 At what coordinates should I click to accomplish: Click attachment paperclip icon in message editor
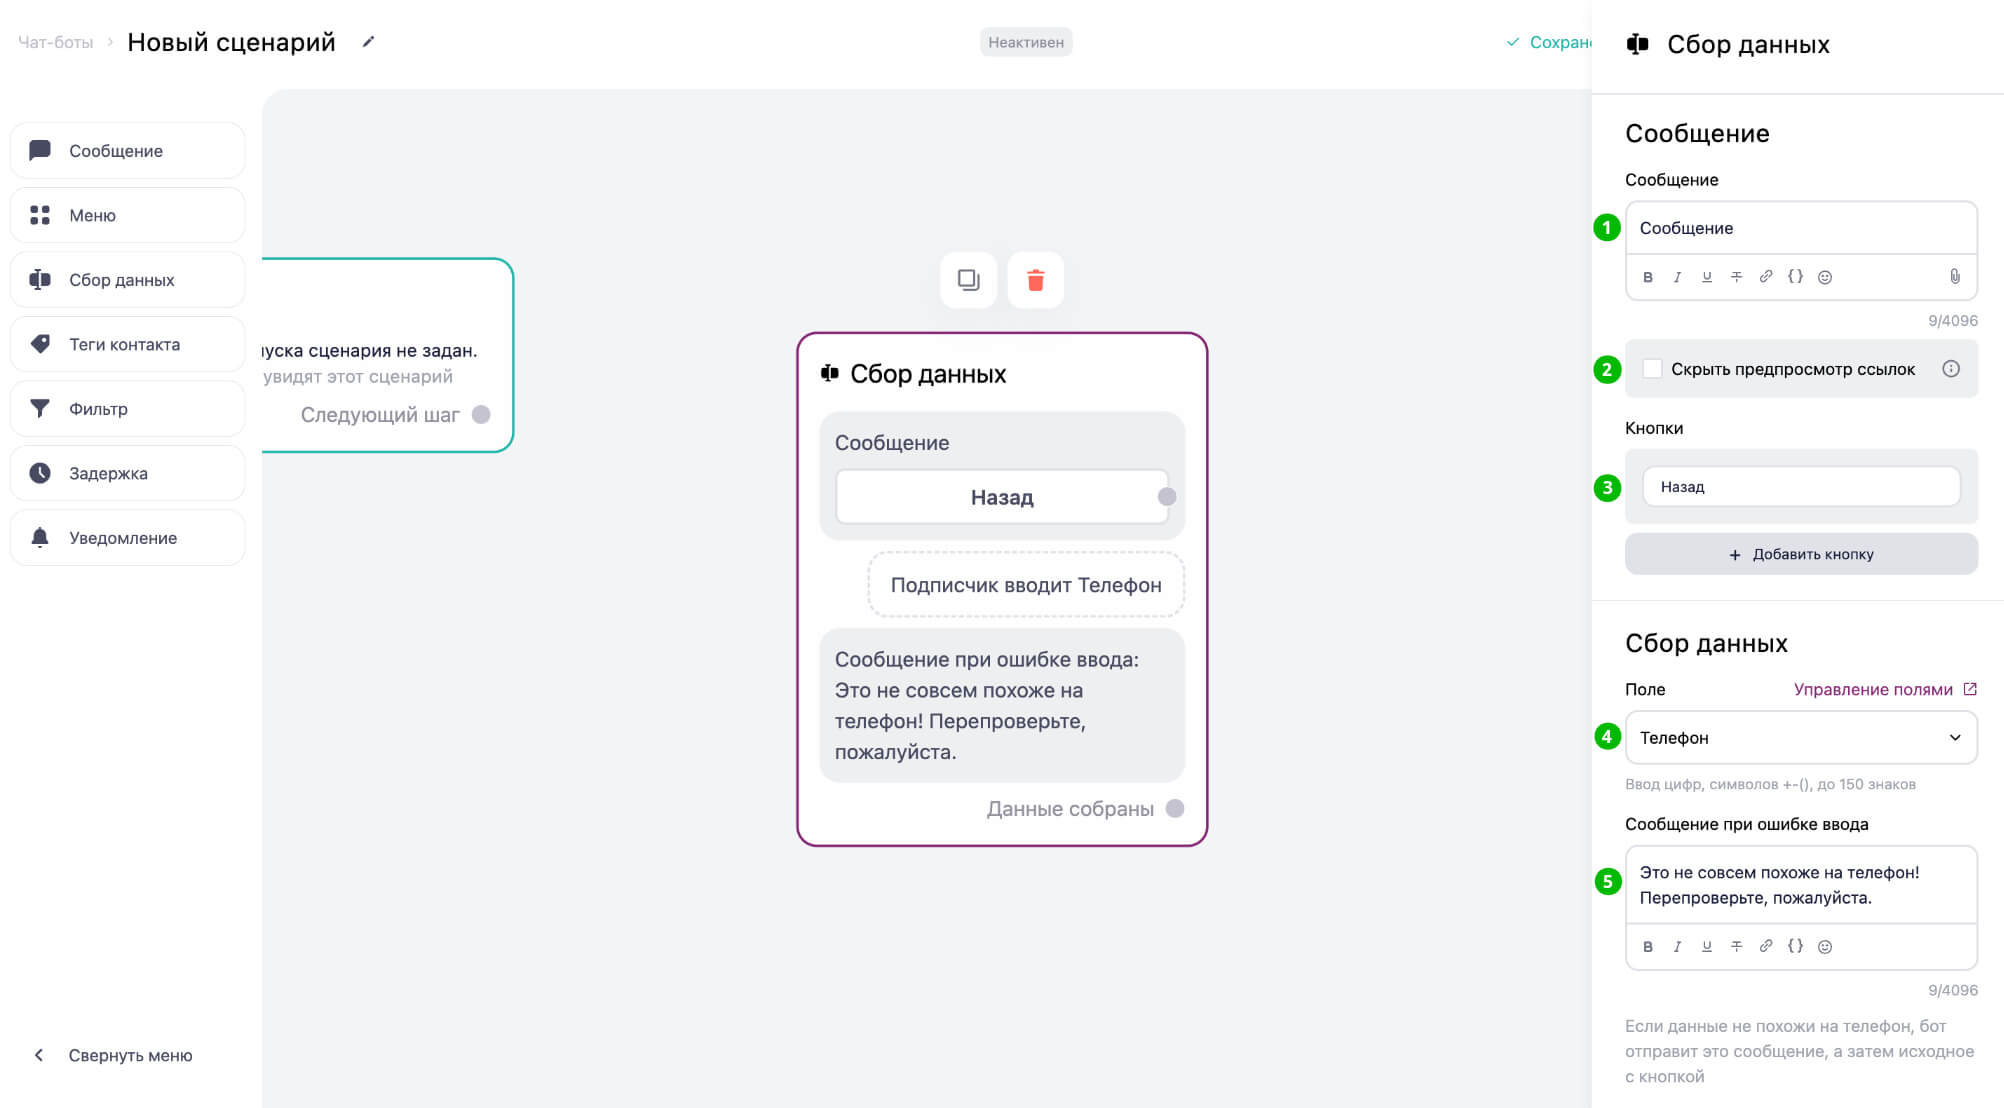[1954, 277]
